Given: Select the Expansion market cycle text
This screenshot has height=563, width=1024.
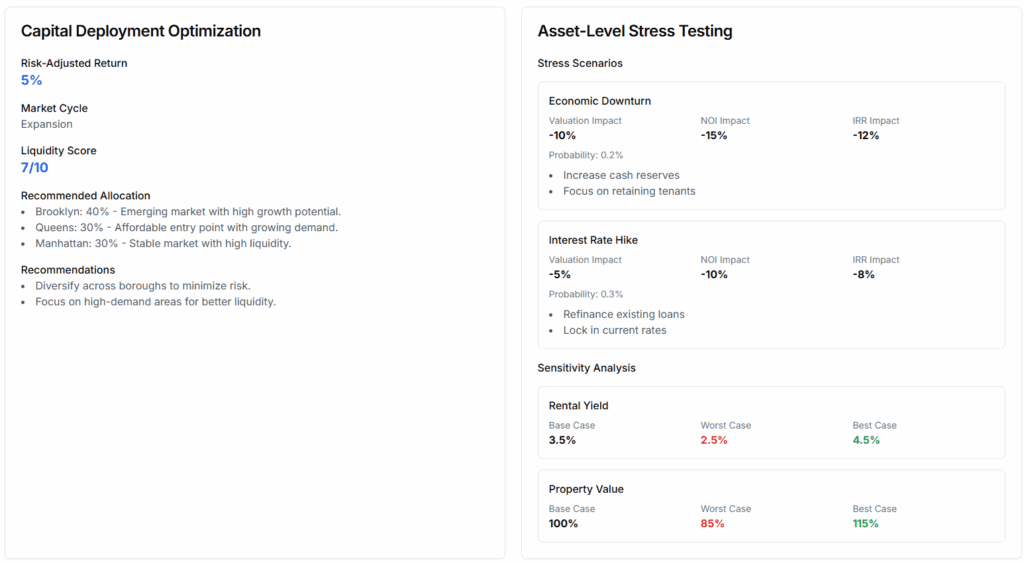Looking at the screenshot, I should tap(46, 124).
